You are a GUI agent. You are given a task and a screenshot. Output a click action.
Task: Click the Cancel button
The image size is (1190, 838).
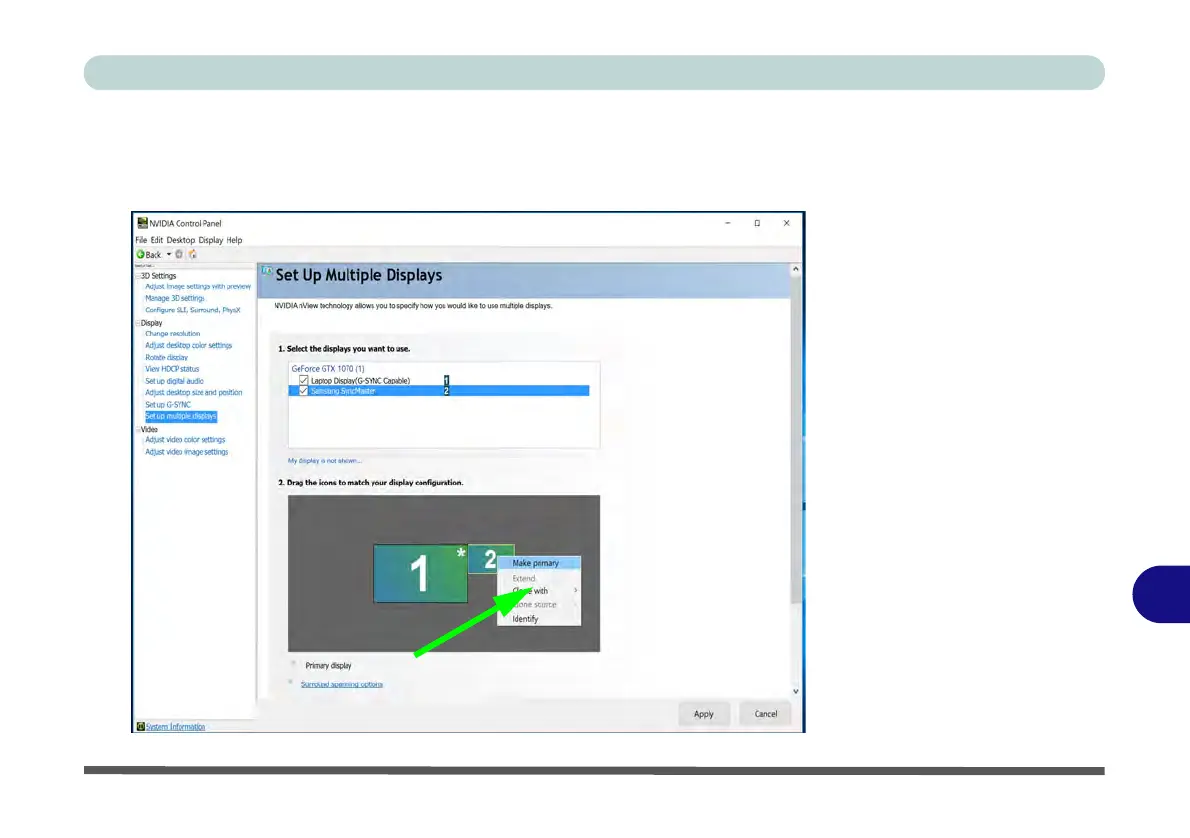766,714
